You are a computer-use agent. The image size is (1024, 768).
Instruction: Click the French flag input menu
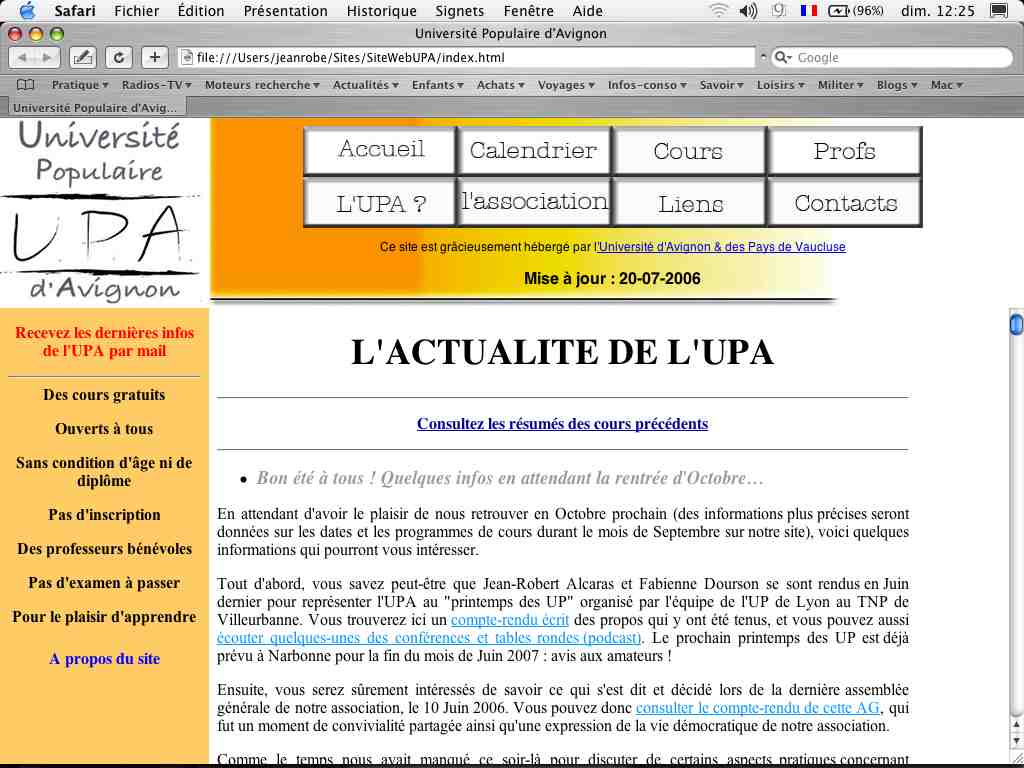click(x=808, y=10)
